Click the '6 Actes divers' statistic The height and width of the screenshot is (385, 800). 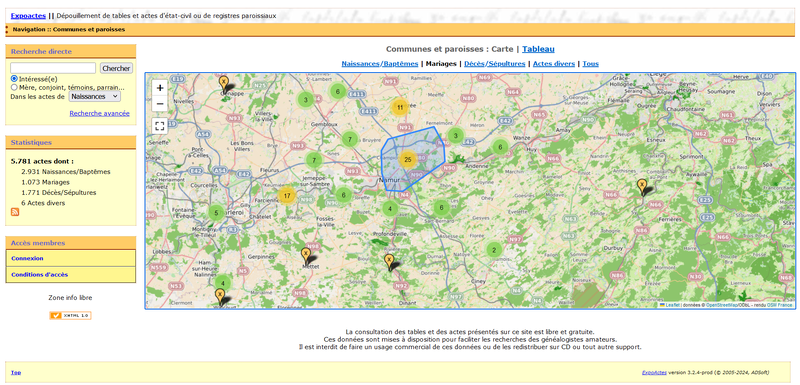coord(43,202)
